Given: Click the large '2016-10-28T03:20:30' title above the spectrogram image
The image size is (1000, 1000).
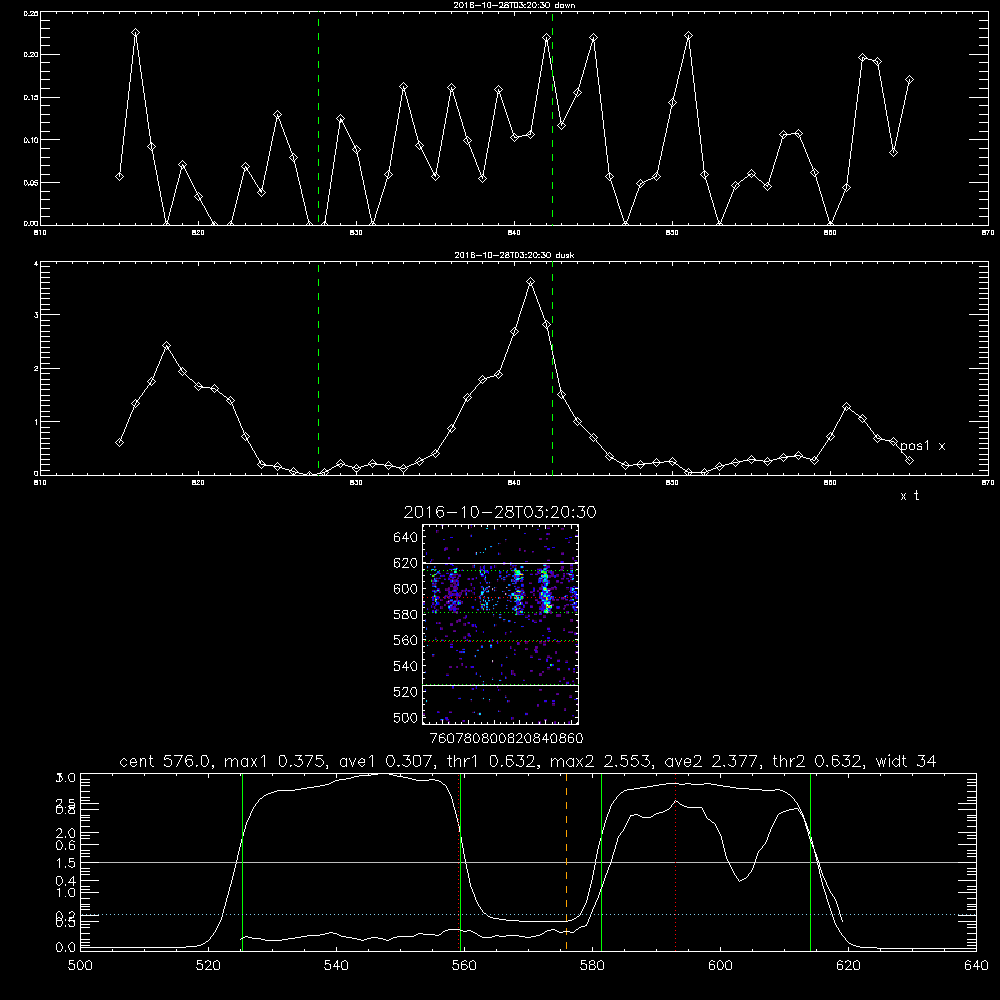Looking at the screenshot, I should [500, 512].
